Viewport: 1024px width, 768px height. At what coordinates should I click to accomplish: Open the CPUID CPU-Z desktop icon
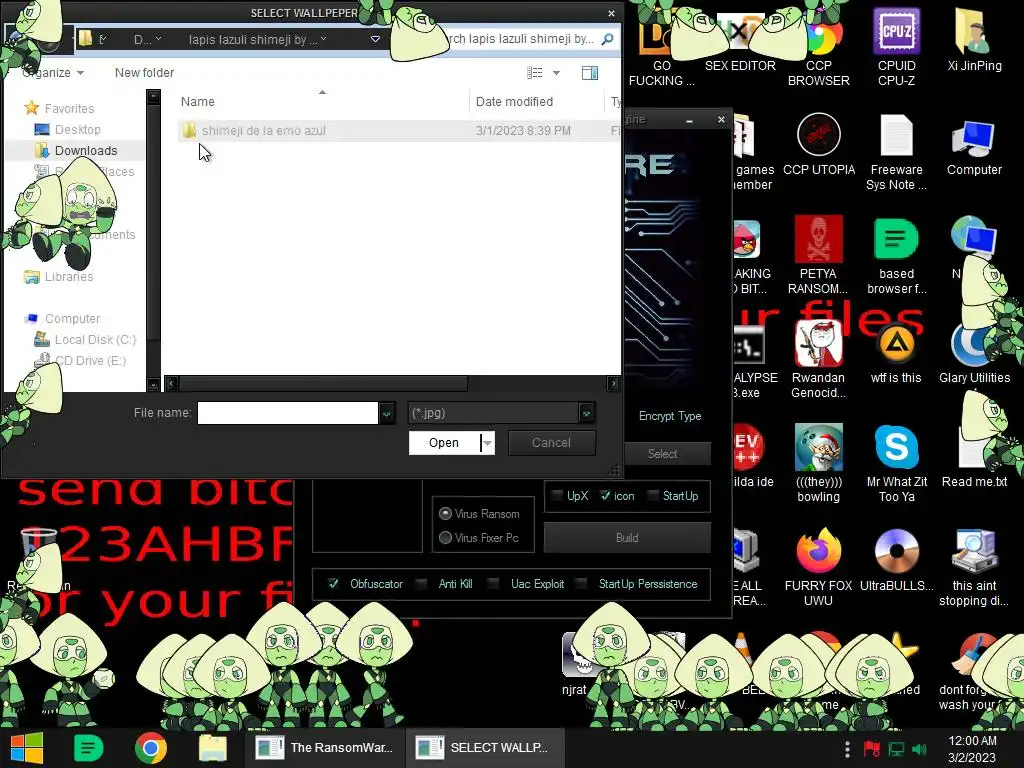896,46
